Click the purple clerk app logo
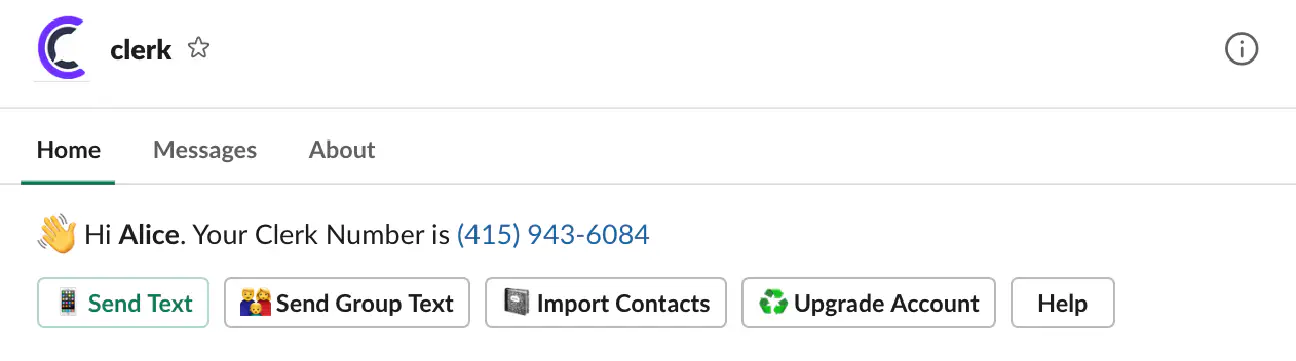1296x361 pixels. [x=62, y=49]
